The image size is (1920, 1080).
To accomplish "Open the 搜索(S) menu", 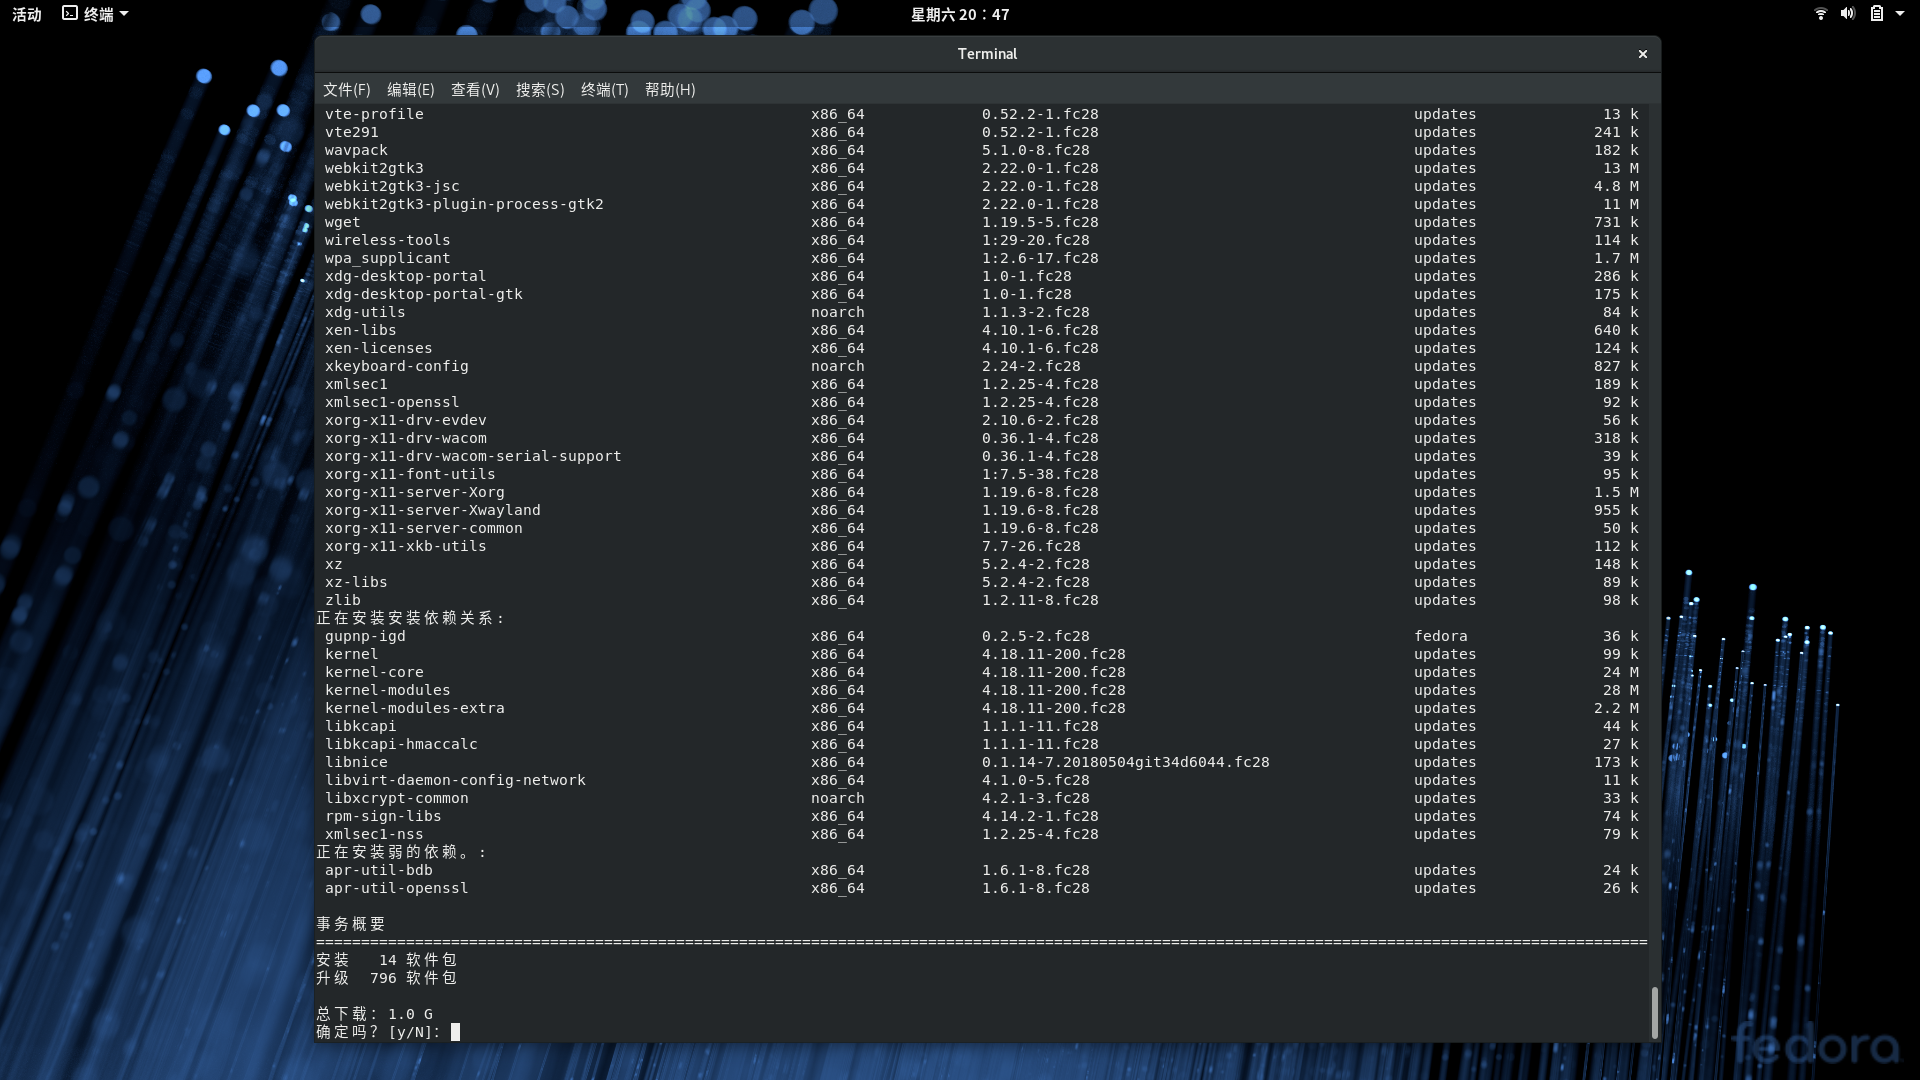I will (540, 90).
